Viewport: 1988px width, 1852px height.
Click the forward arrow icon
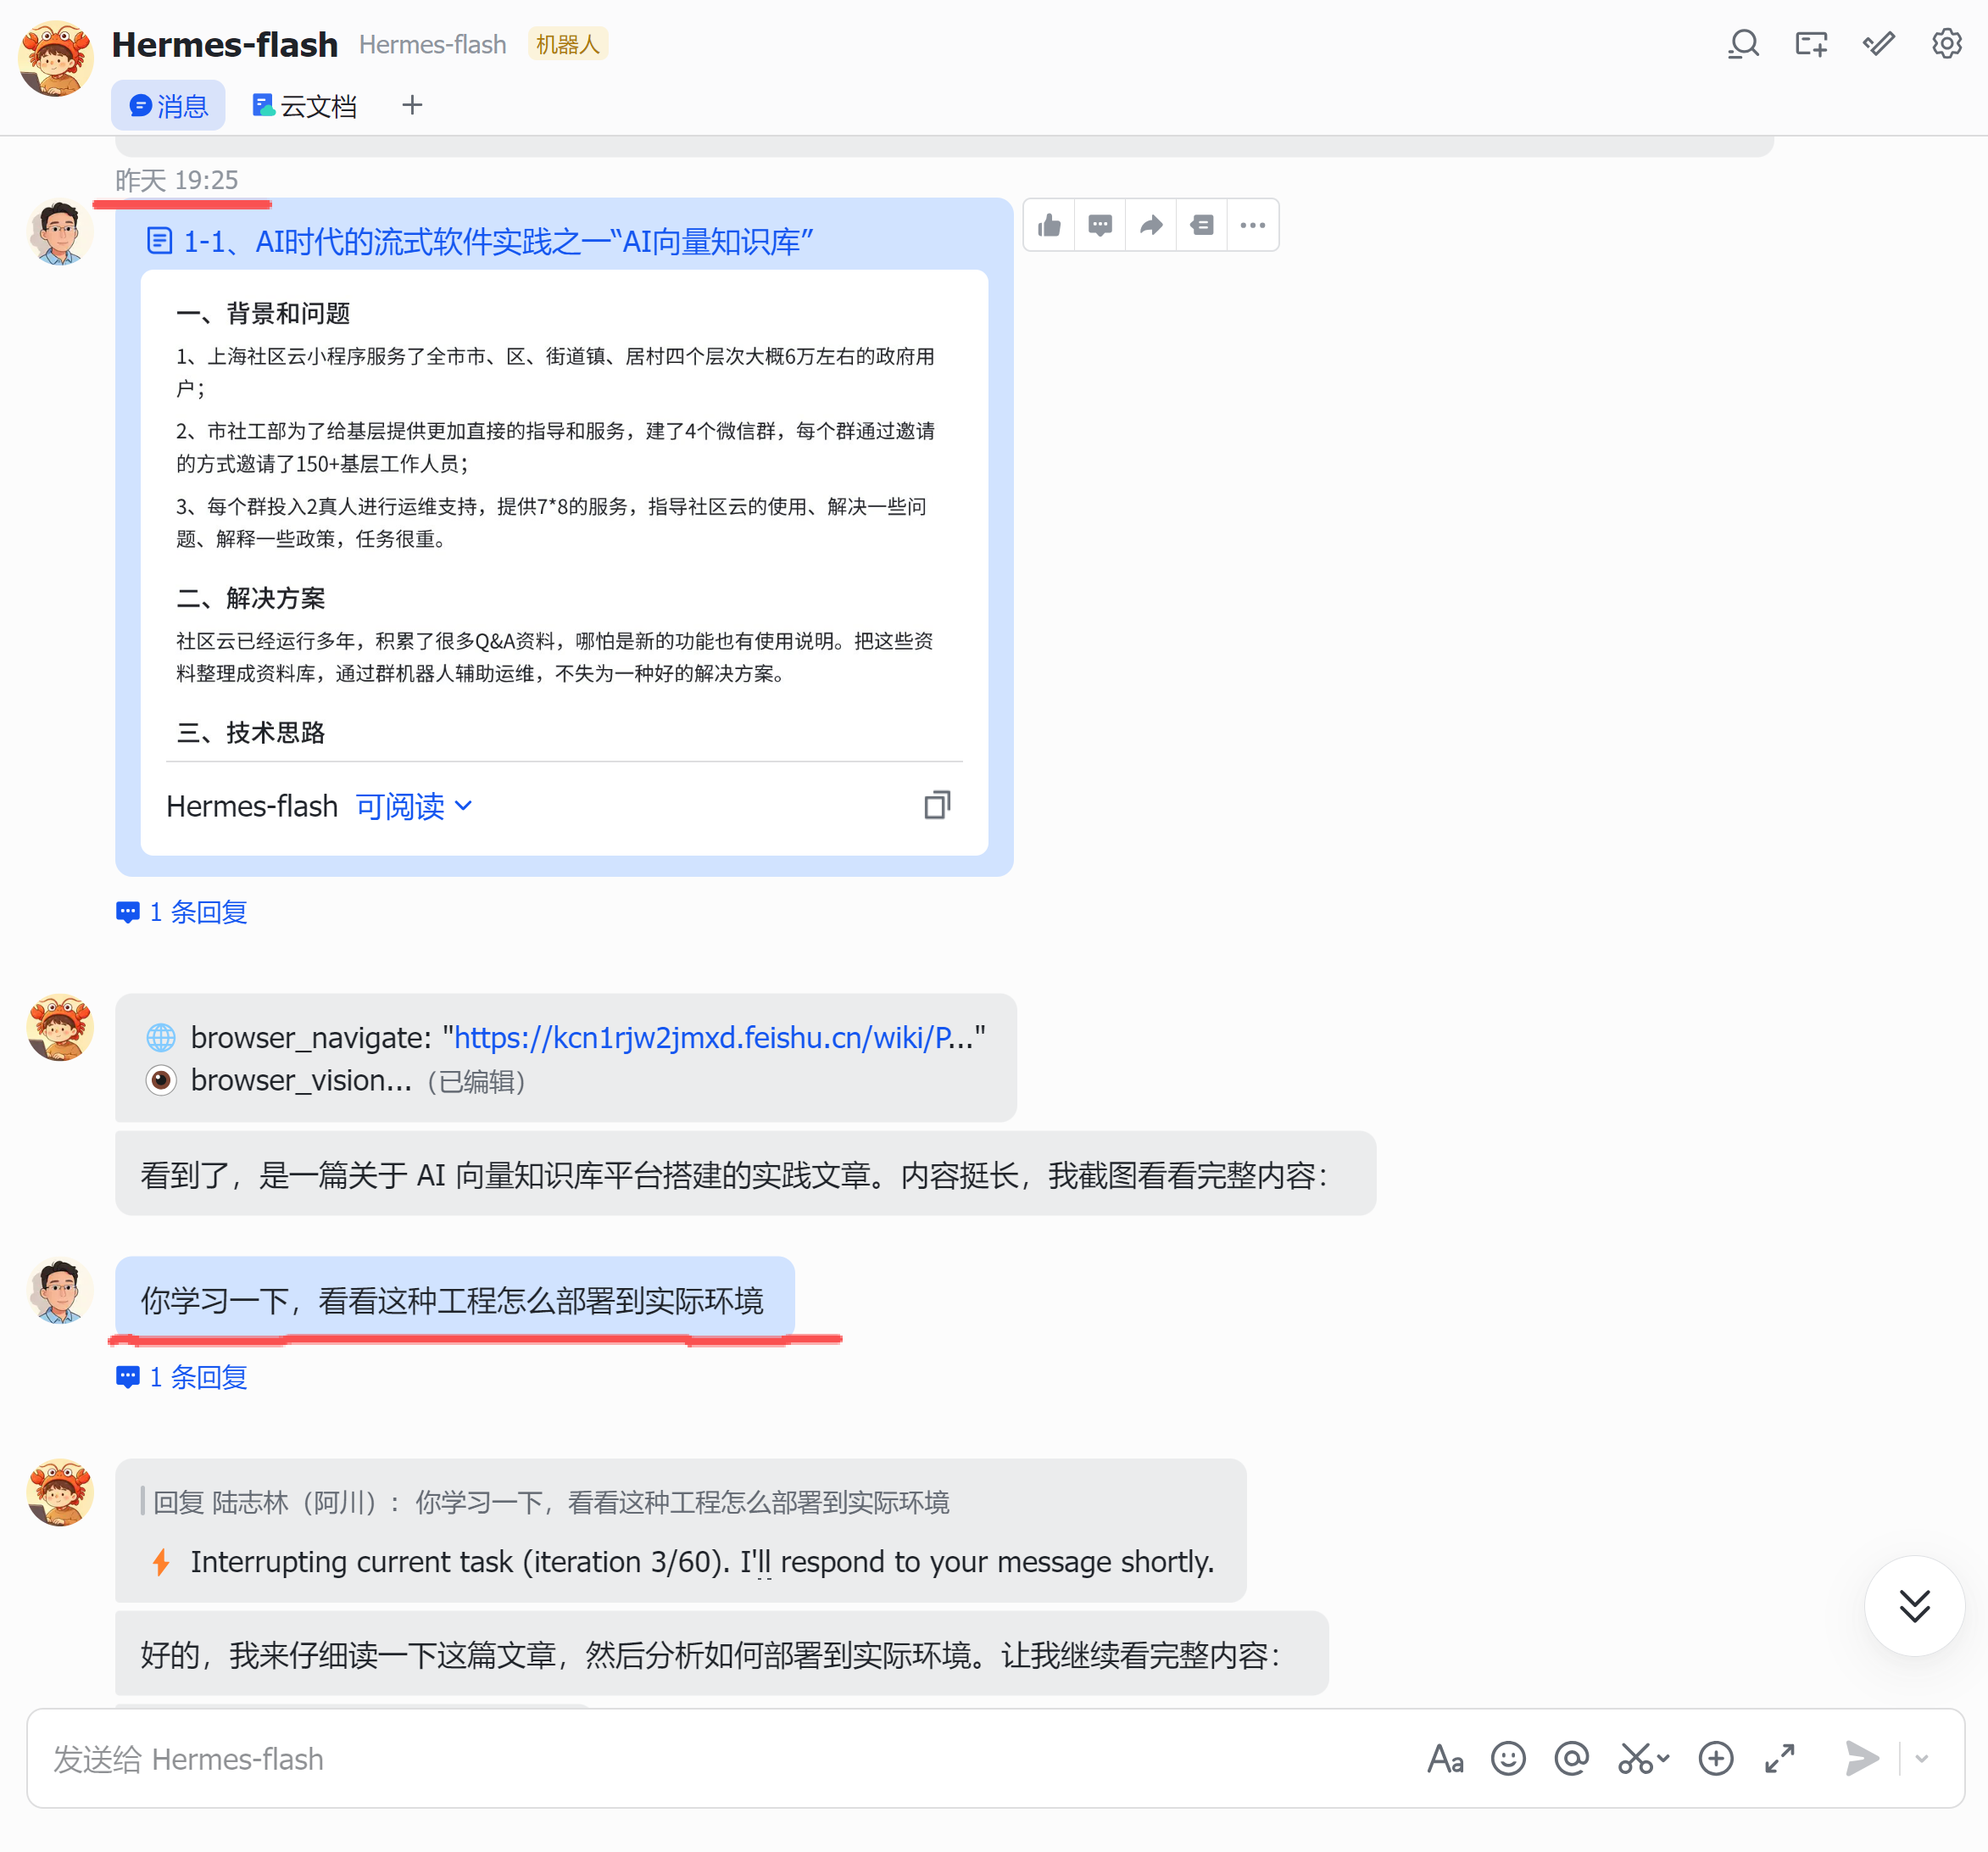1151,225
